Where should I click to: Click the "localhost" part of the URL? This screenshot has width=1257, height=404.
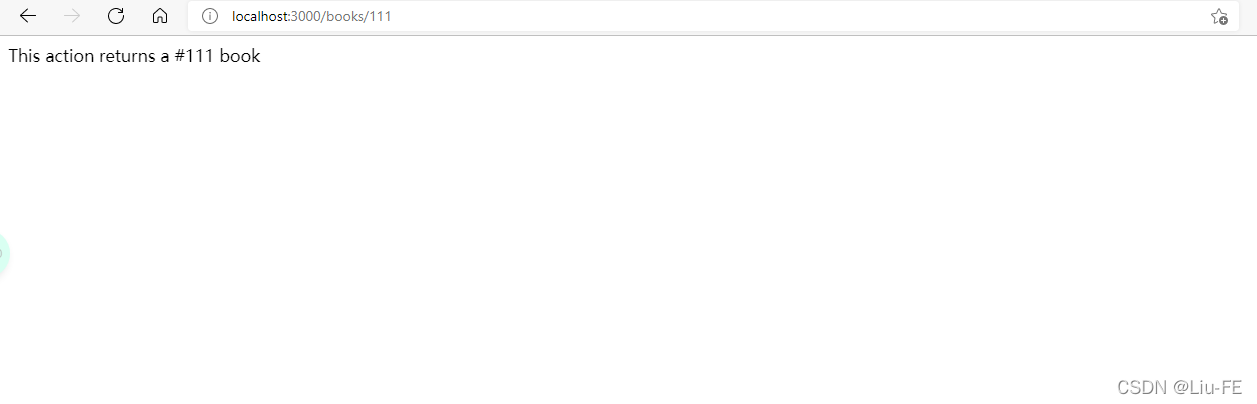pyautogui.click(x=260, y=16)
